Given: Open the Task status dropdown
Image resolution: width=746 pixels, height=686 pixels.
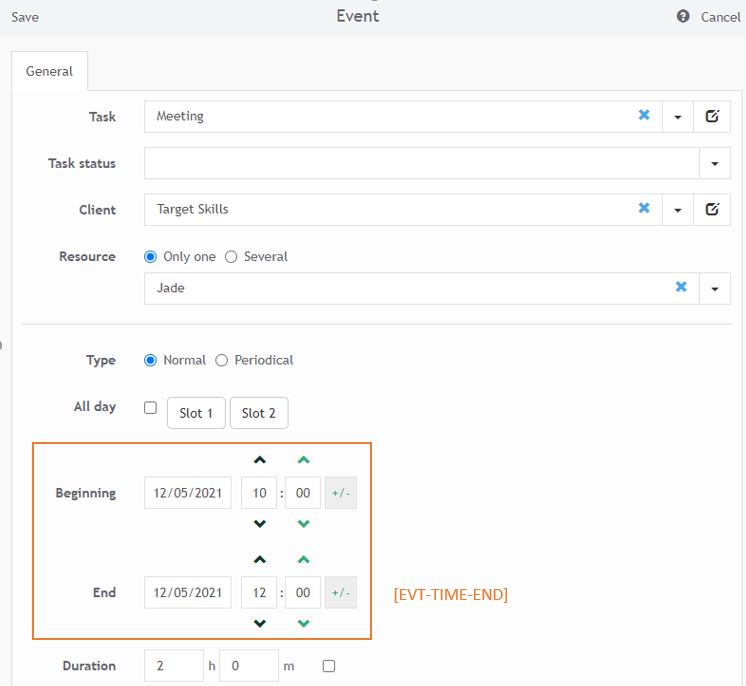Looking at the screenshot, I should pyautogui.click(x=715, y=163).
